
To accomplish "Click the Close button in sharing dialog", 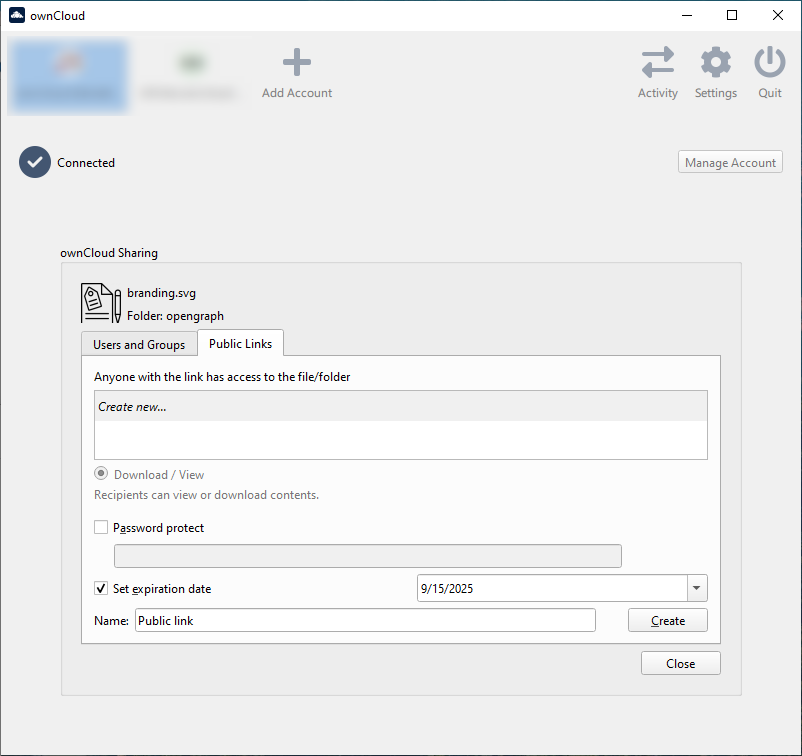I will point(680,663).
